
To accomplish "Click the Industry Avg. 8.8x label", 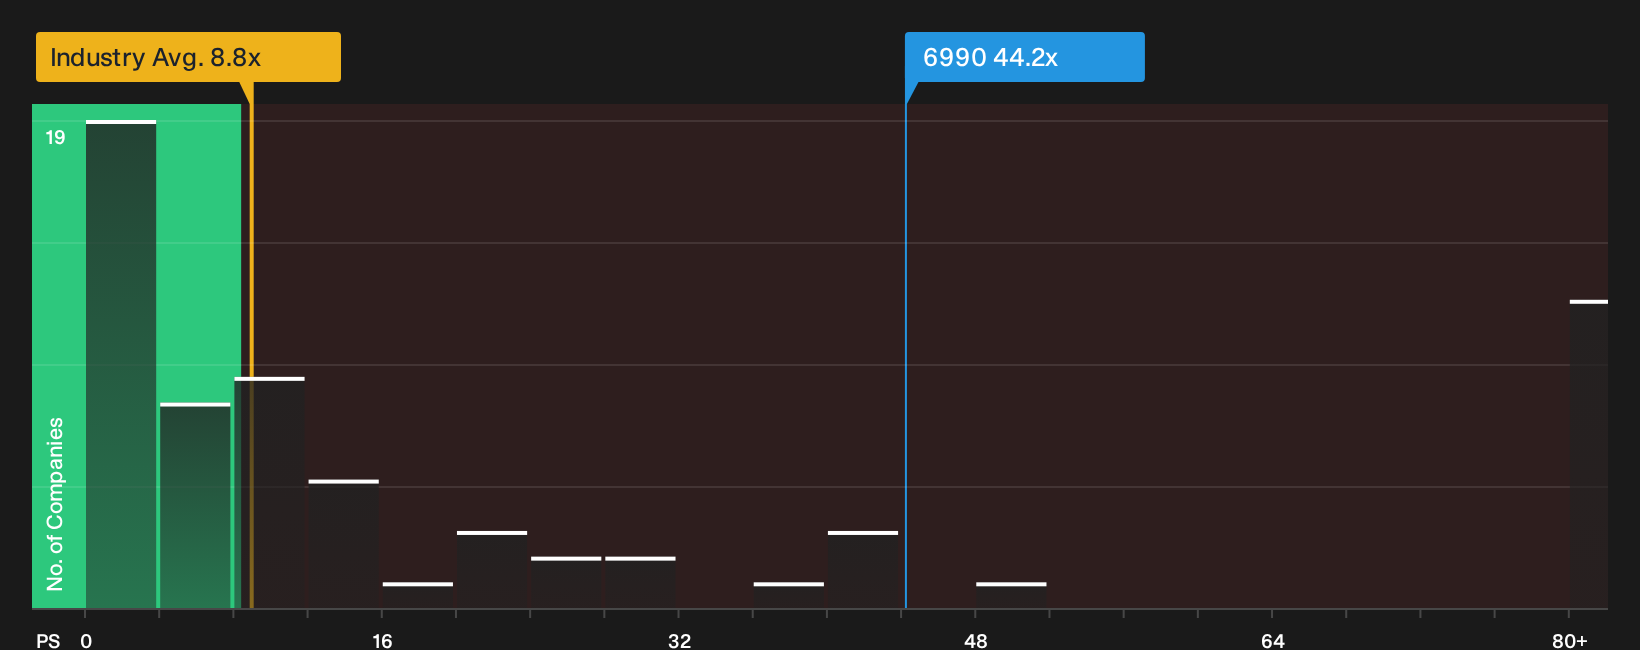I will tap(188, 57).
